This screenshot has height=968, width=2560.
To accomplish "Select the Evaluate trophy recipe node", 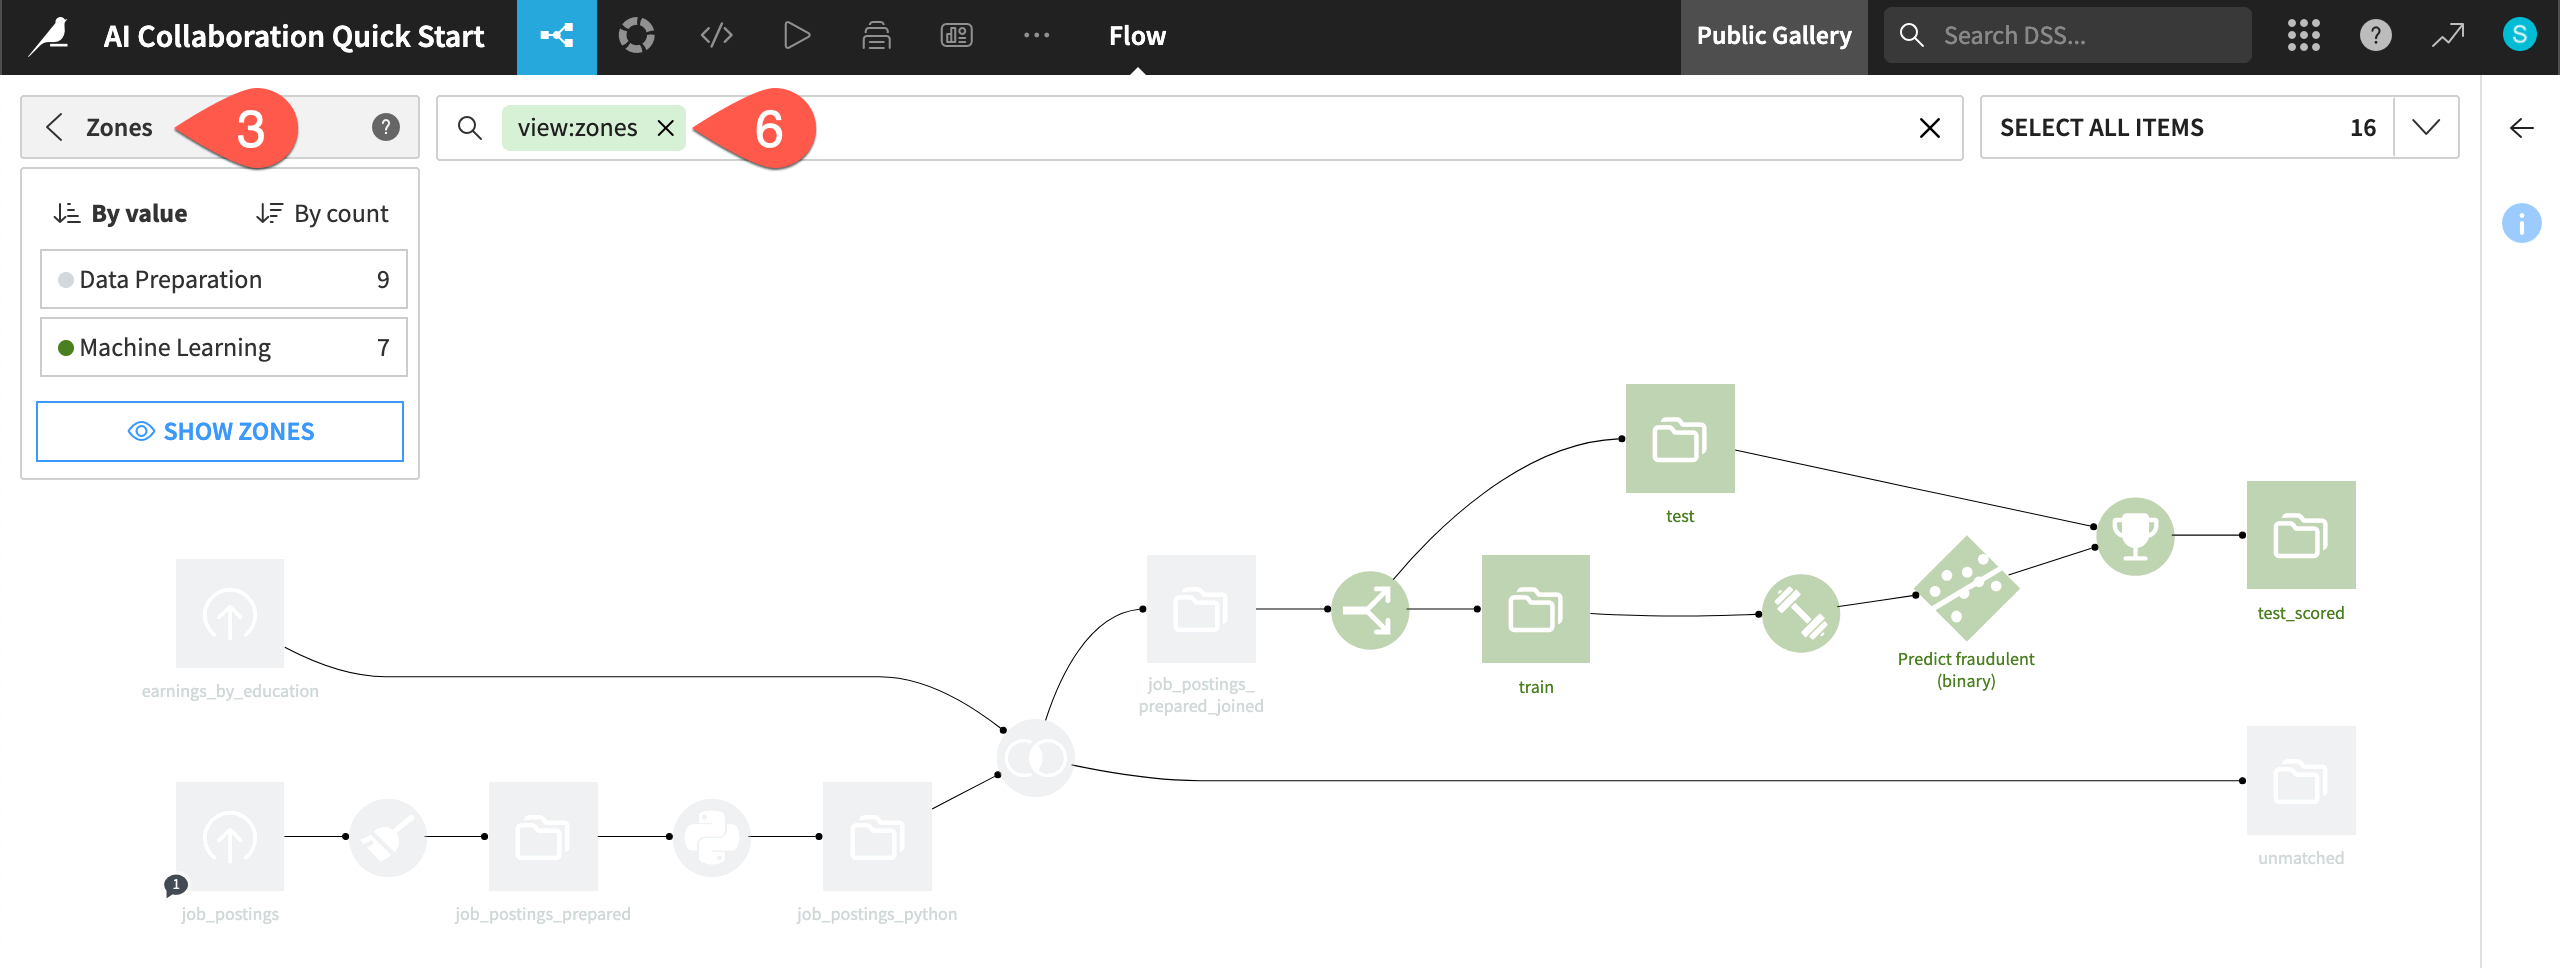I will [x=2135, y=536].
